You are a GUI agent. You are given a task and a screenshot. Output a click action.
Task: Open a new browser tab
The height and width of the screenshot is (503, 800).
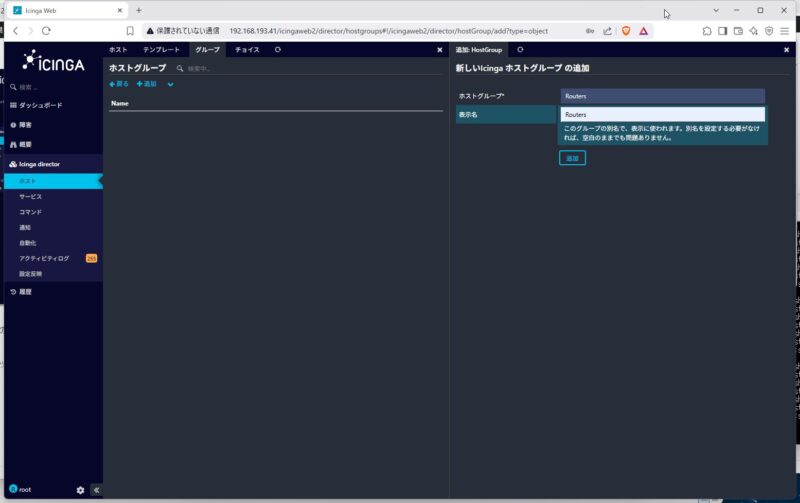click(139, 10)
